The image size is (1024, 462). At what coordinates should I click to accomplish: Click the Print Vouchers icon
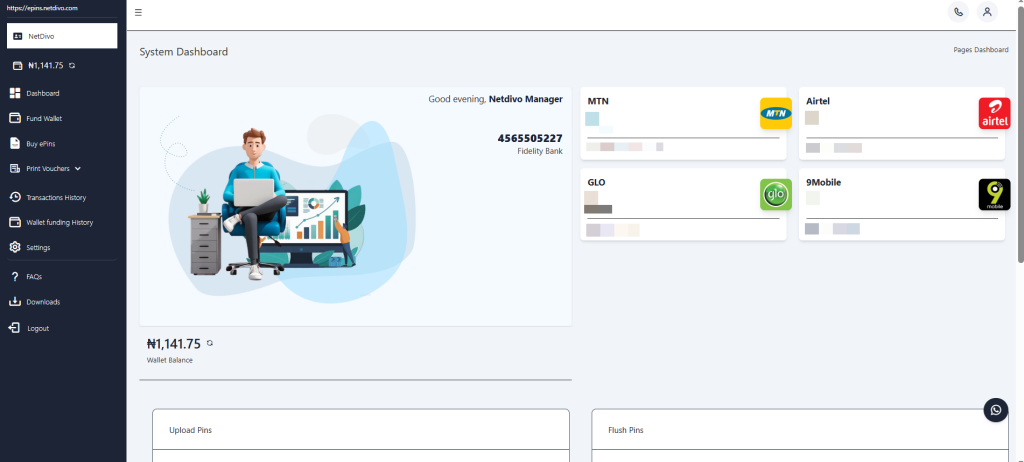click(x=15, y=169)
